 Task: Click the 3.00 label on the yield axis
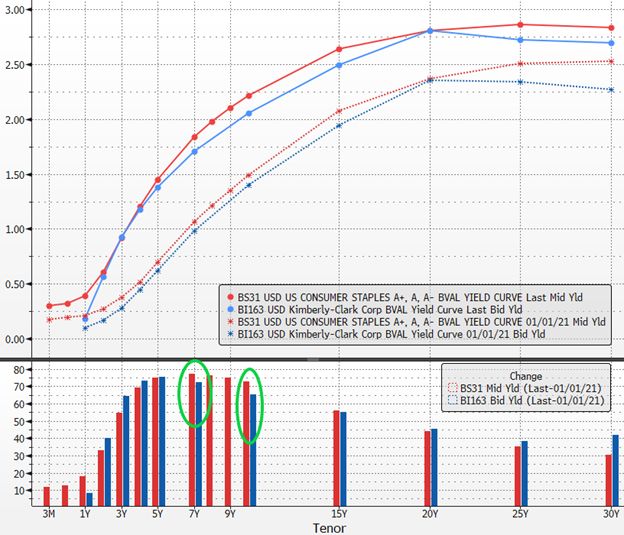(x=16, y=10)
